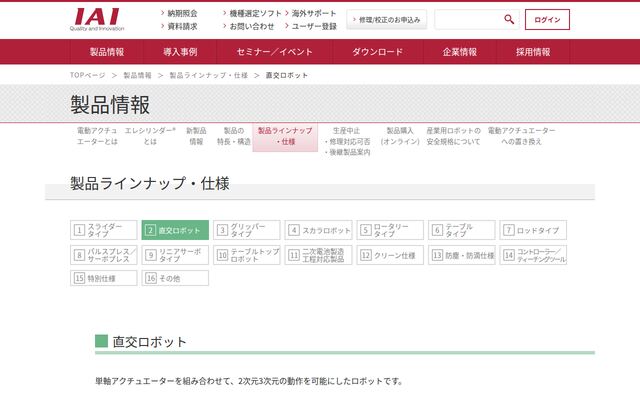Click the 直交ロボット section heading
The image size is (640, 400).
pyautogui.click(x=149, y=342)
